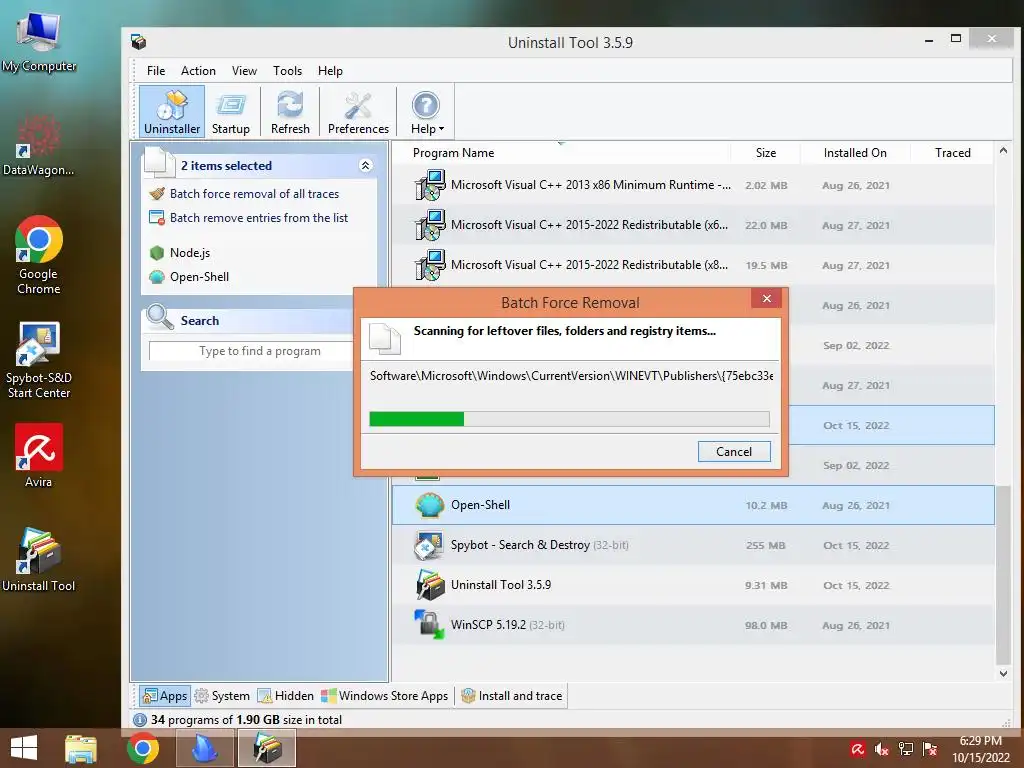Click 'Batch force removal of all traces'
This screenshot has width=1024, height=768.
254,194
